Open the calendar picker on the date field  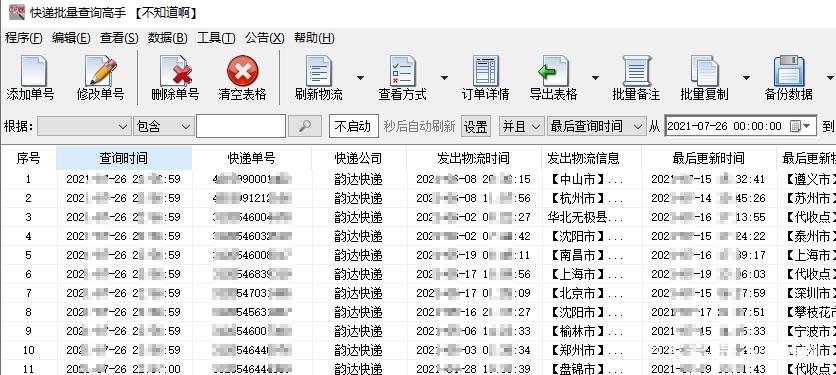point(801,126)
